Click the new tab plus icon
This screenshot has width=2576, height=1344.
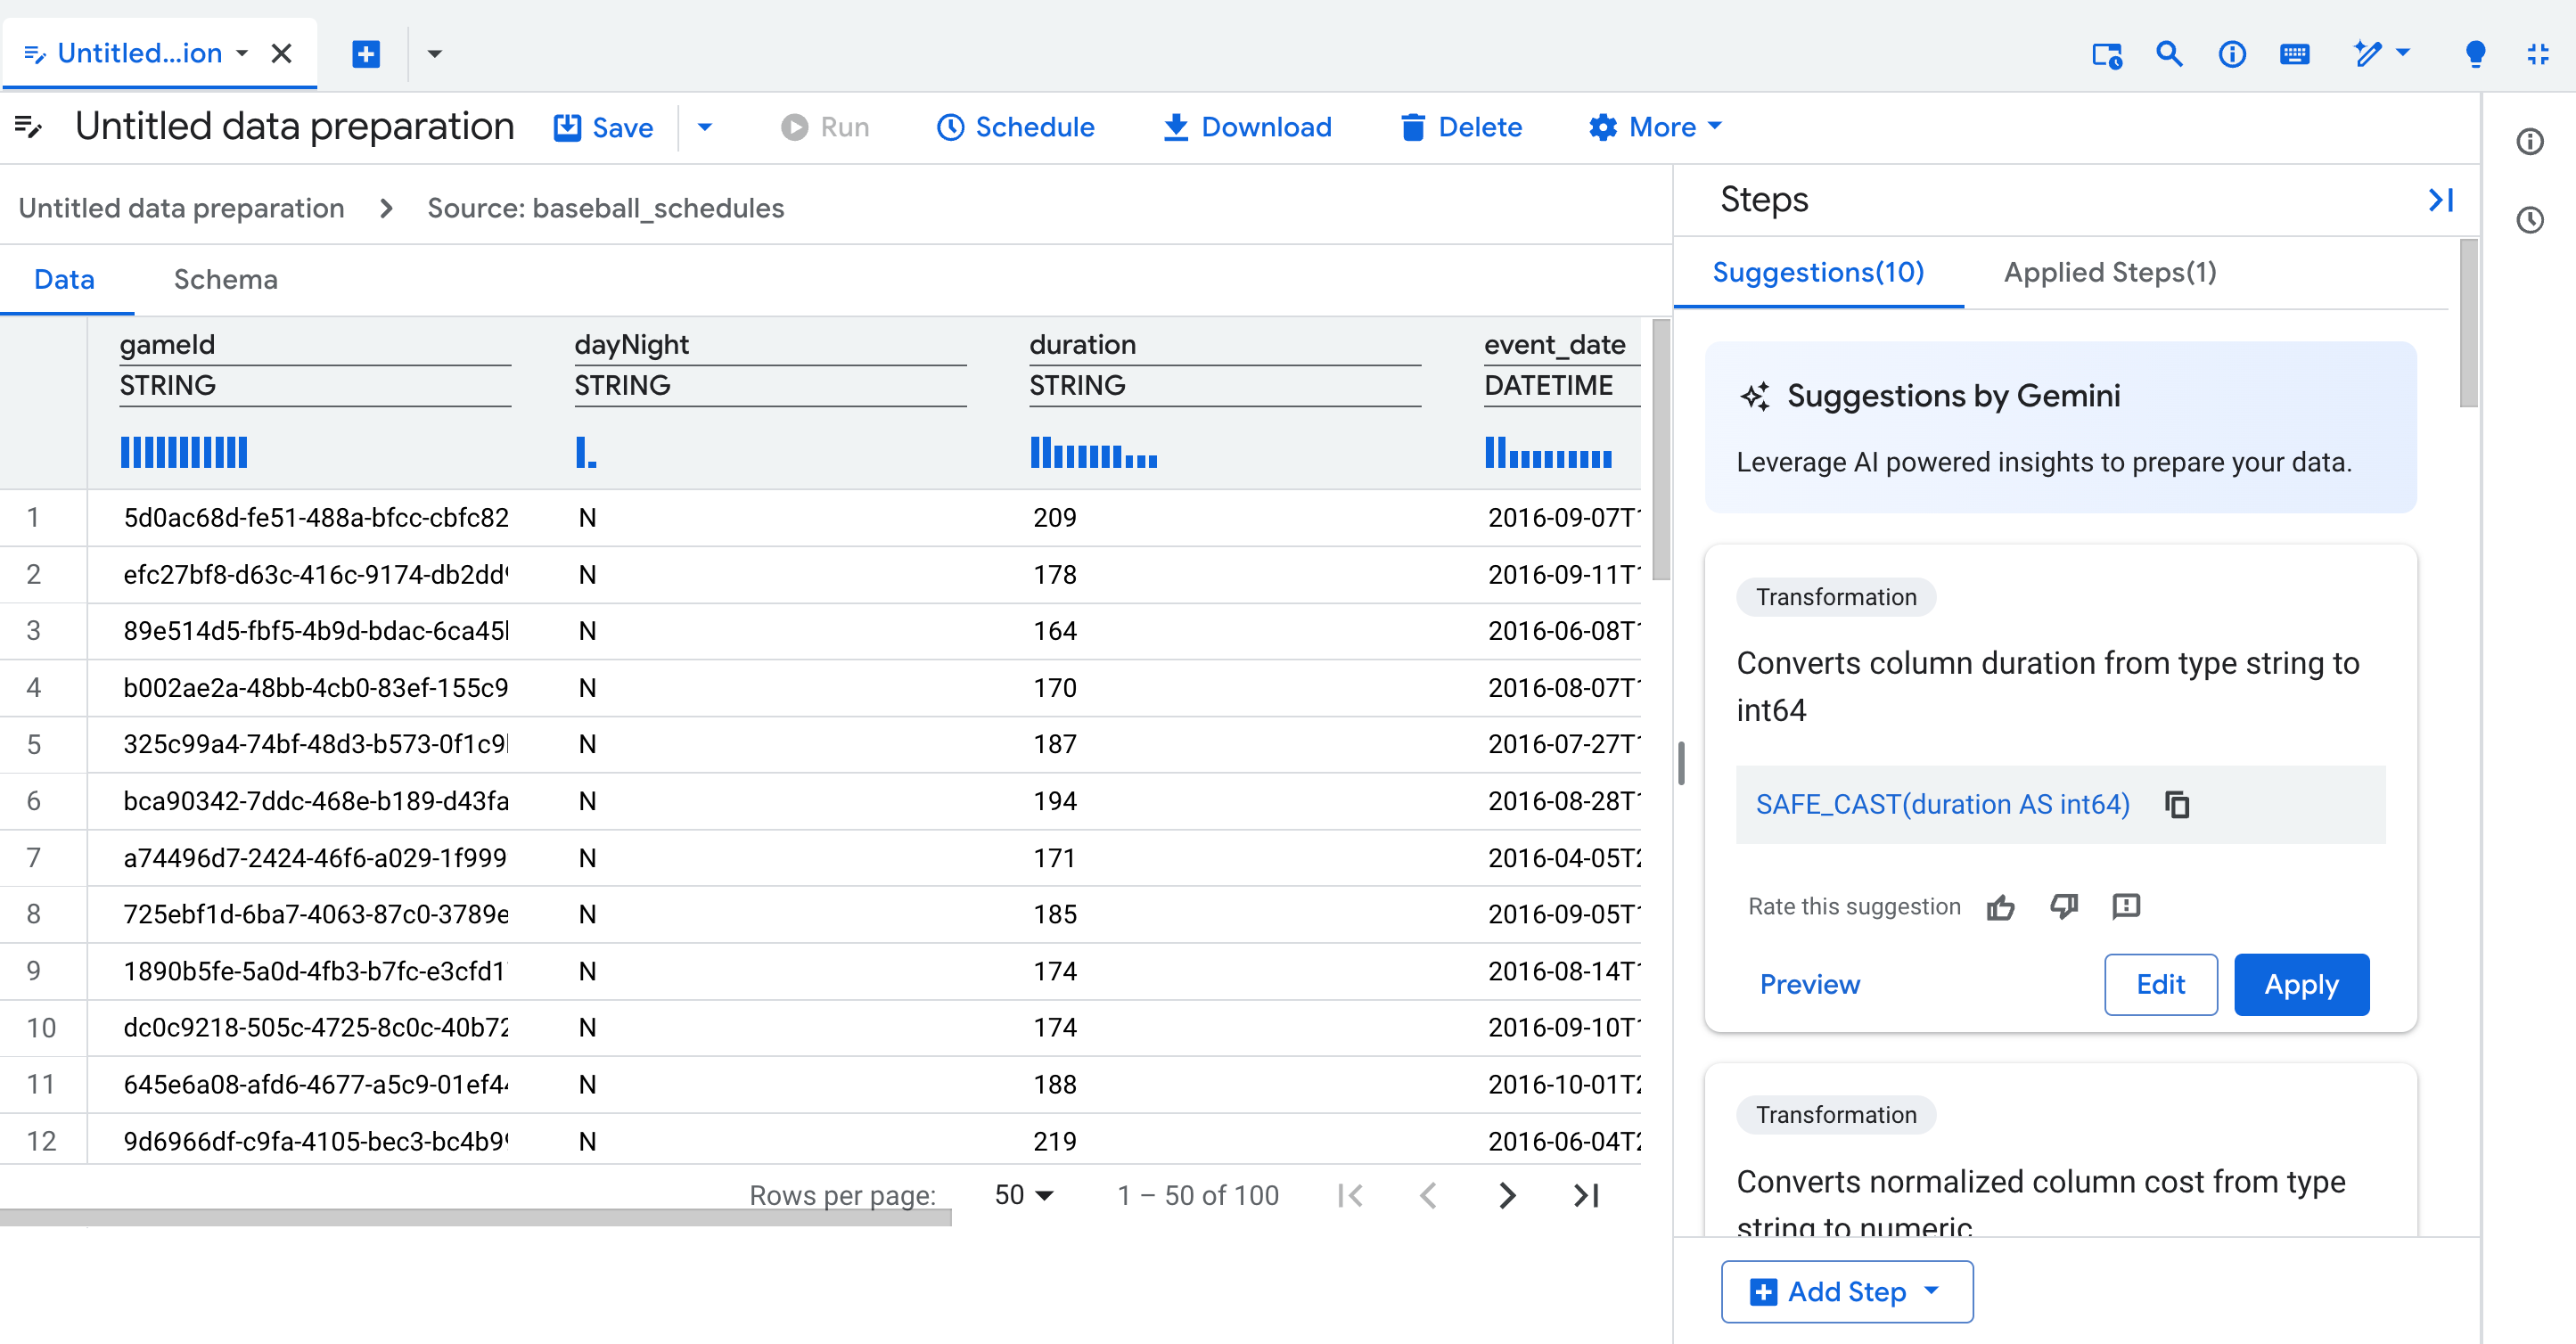pyautogui.click(x=366, y=53)
